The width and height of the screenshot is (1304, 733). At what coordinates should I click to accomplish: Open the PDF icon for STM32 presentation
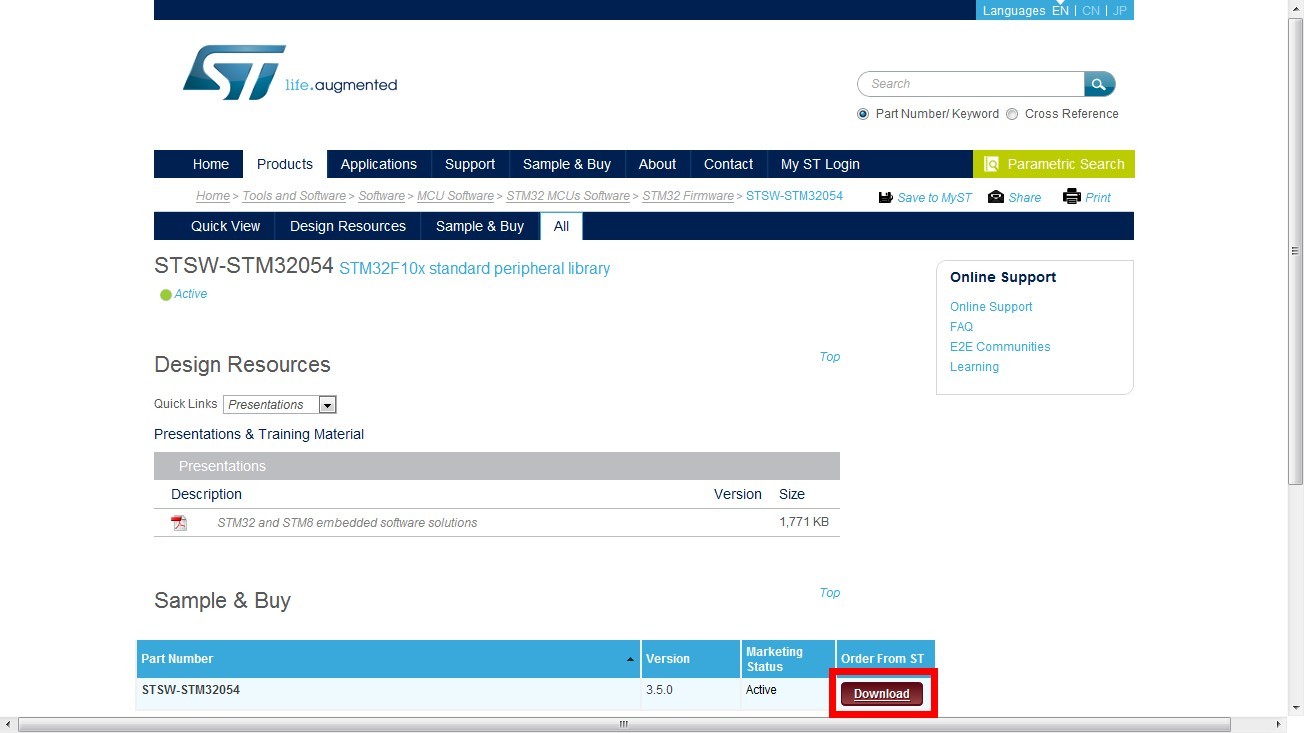coord(179,522)
